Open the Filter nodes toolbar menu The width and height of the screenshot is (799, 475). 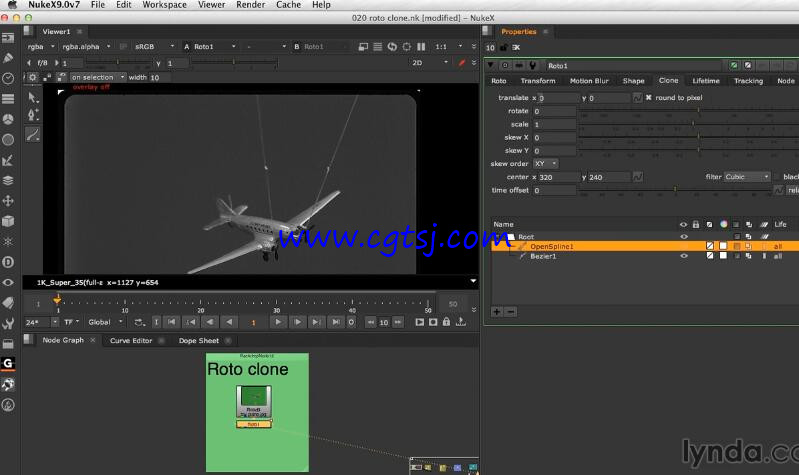pos(8,140)
